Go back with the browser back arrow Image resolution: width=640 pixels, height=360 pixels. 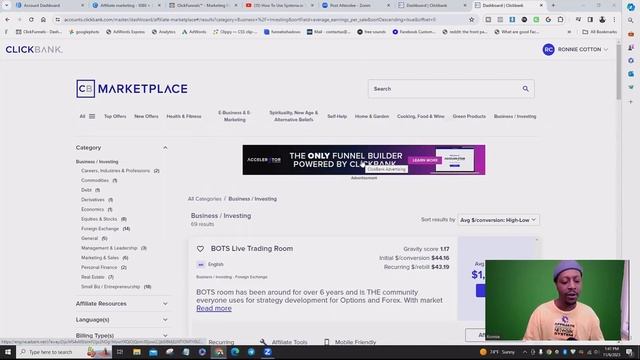(7, 19)
